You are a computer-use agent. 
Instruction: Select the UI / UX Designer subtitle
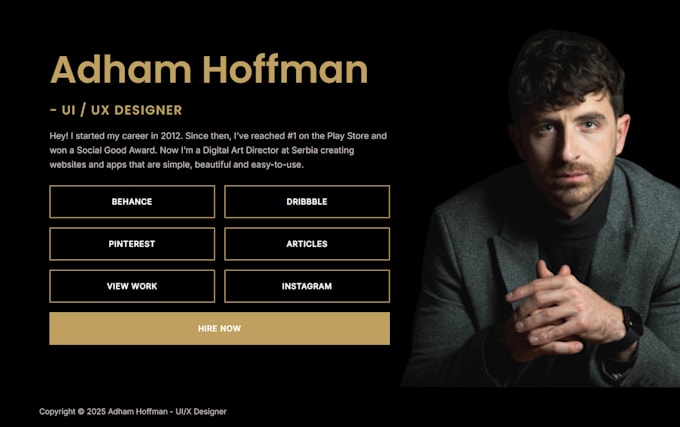pos(116,110)
